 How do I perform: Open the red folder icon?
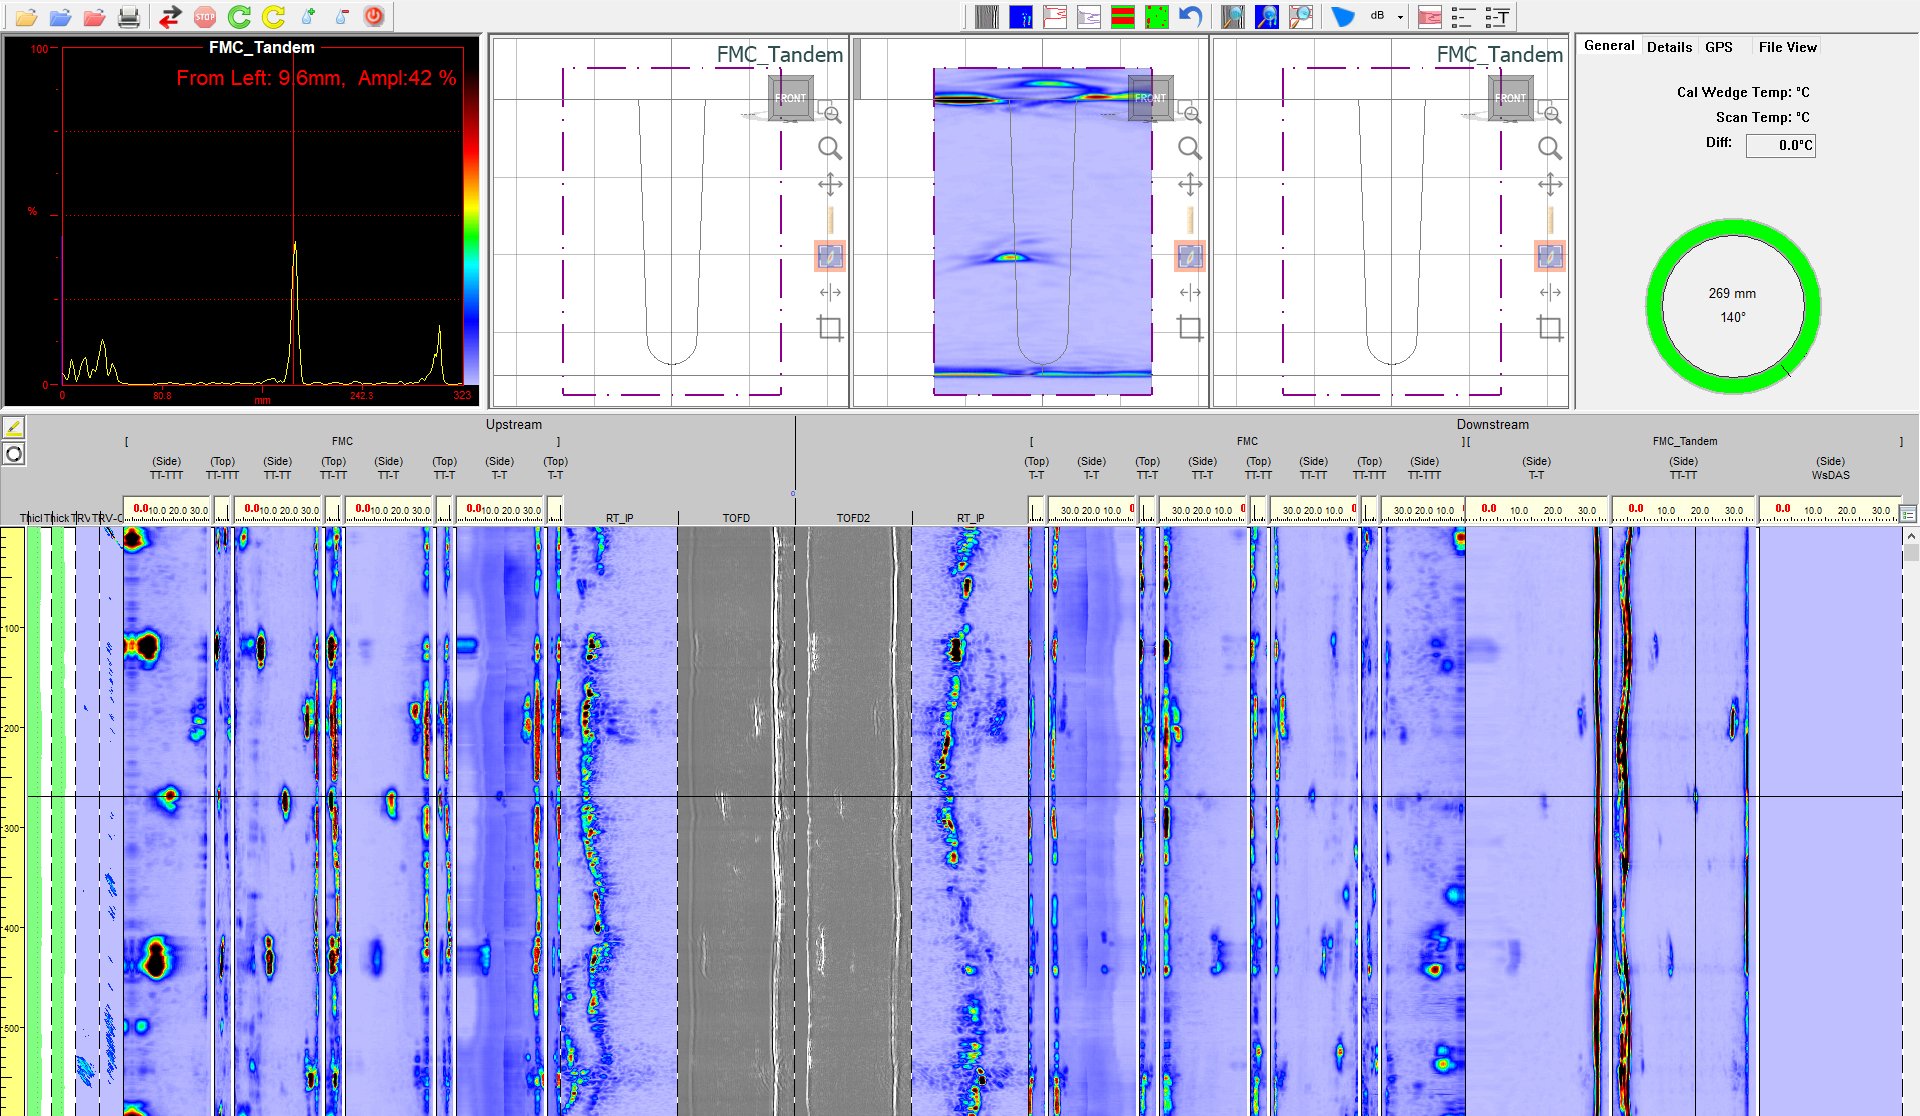94,16
